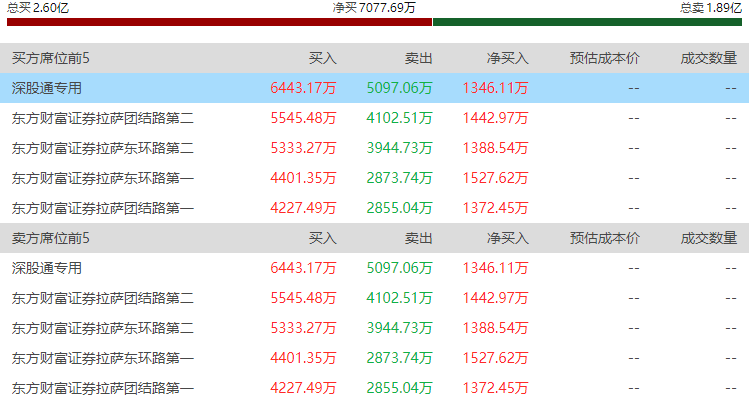The height and width of the screenshot is (400, 749).
Task: Click 净买入 column header in 卖方席位前5 header row
Action: click(507, 238)
